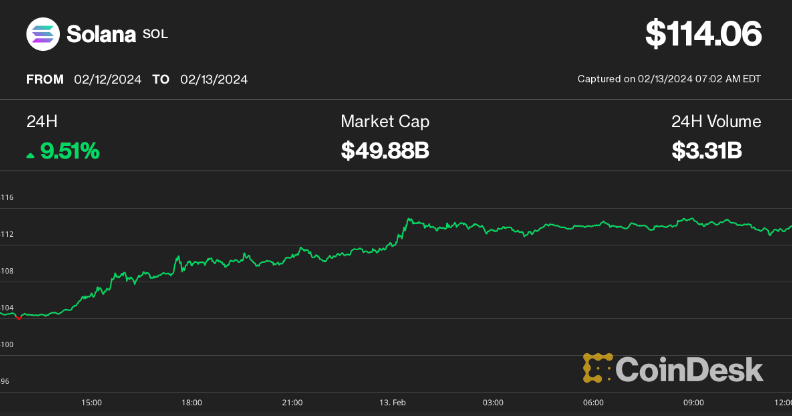This screenshot has height=416, width=792.
Task: Click the $49.88B market cap value
Action: point(385,150)
